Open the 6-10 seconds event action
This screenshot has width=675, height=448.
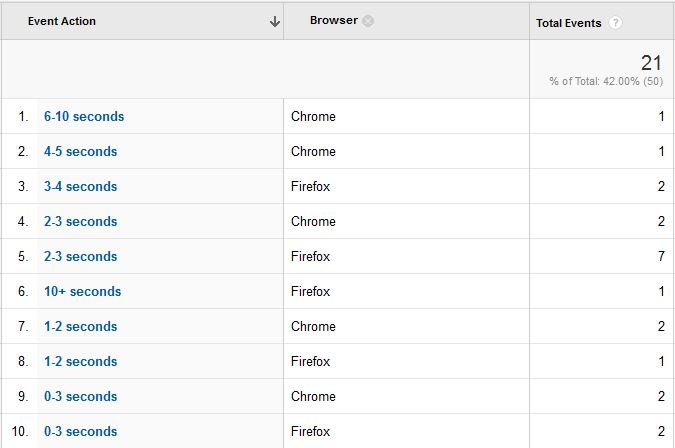click(84, 116)
